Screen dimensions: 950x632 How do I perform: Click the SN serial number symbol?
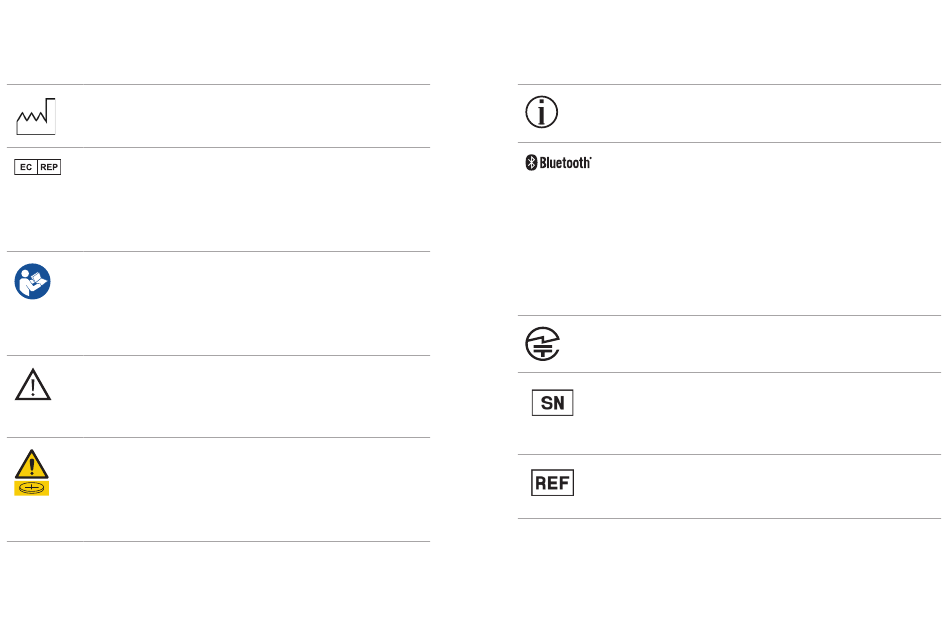coord(553,403)
